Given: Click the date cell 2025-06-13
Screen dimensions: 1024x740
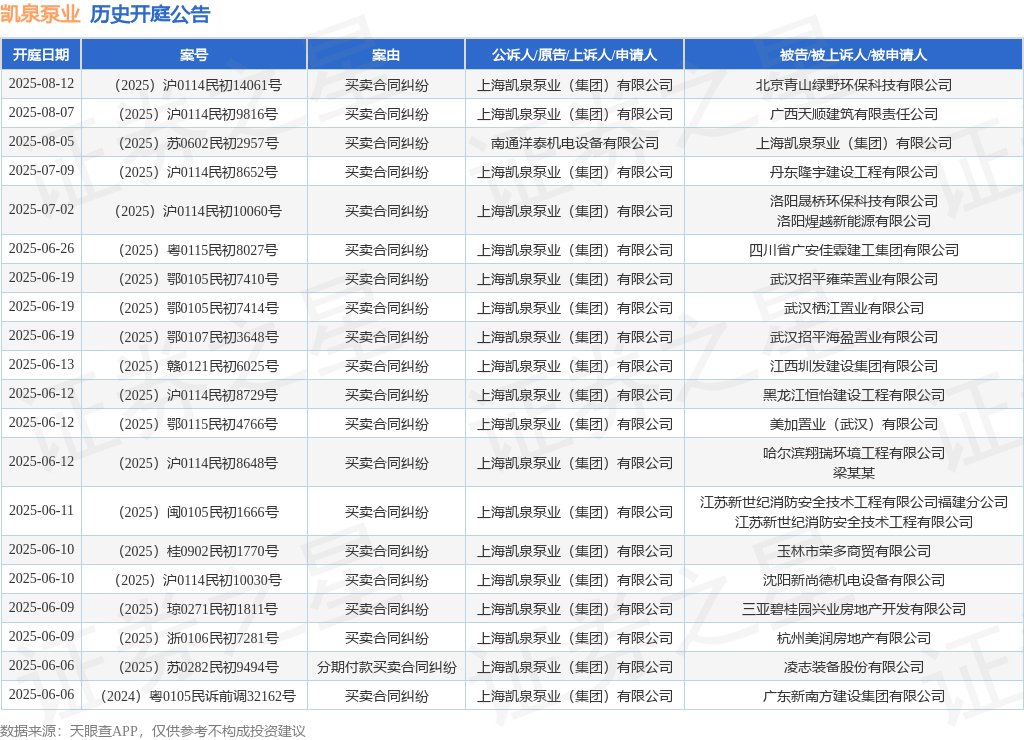Looking at the screenshot, I should (x=41, y=365).
